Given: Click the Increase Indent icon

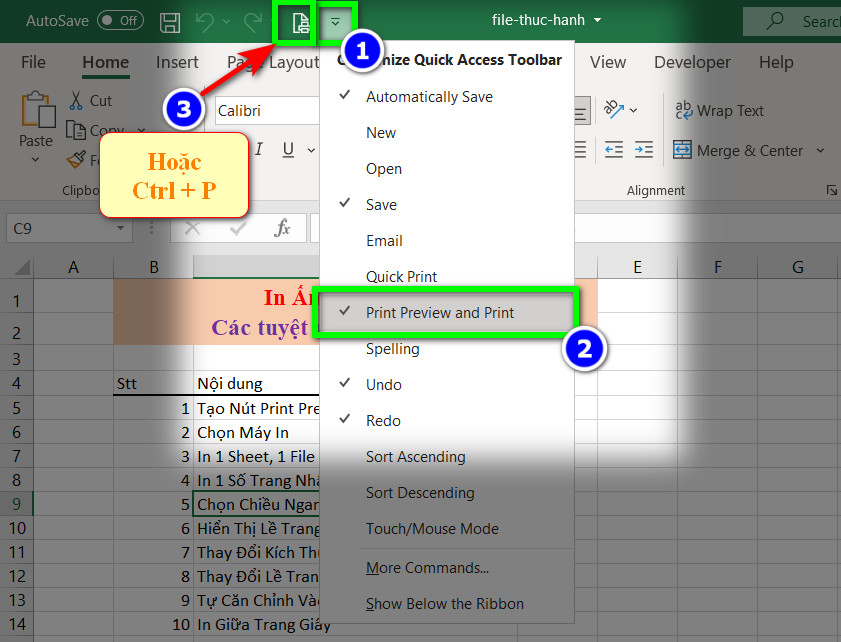Looking at the screenshot, I should coord(644,150).
